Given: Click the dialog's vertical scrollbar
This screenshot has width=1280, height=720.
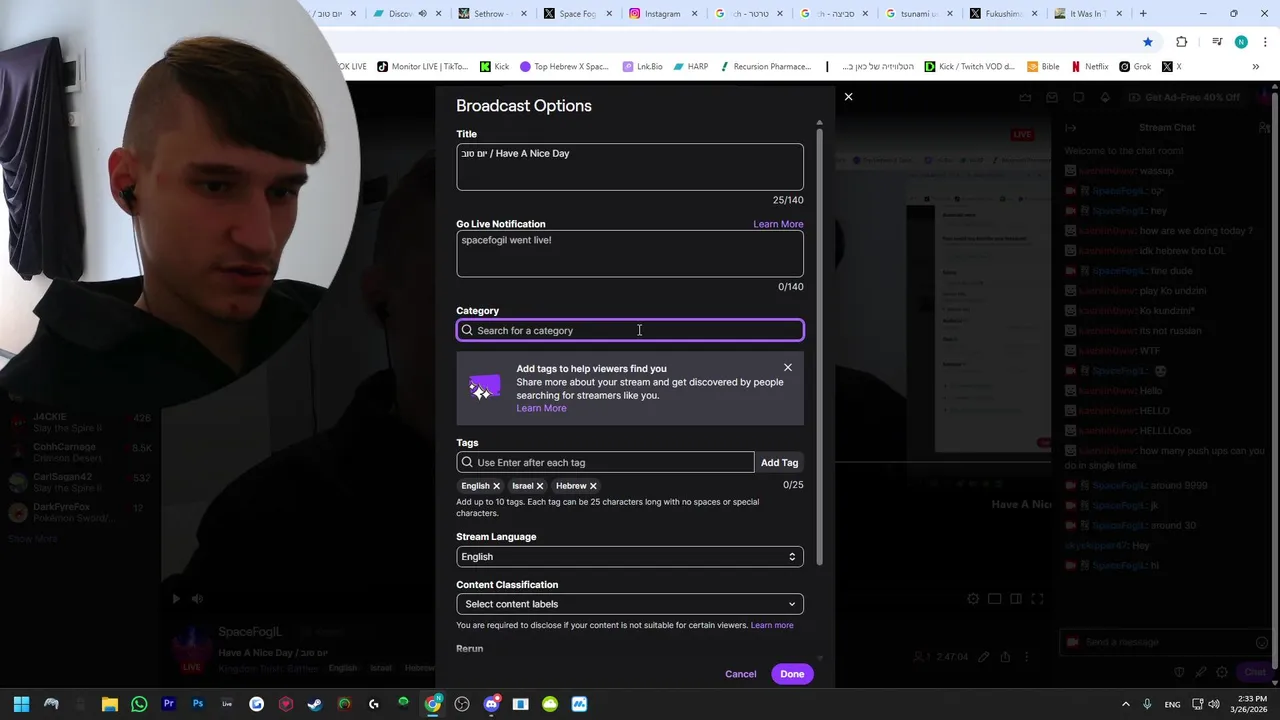Looking at the screenshot, I should [x=820, y=345].
